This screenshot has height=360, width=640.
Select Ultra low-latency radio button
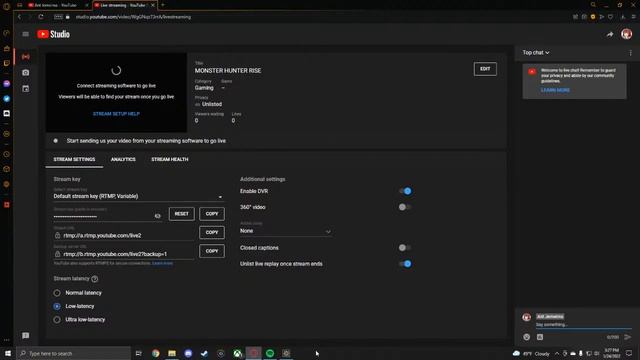click(x=57, y=320)
